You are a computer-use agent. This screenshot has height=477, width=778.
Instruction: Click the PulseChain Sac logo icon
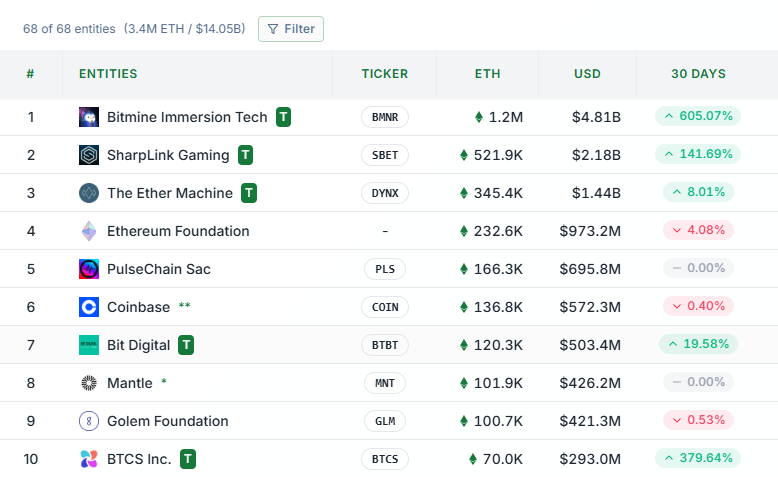coord(89,269)
